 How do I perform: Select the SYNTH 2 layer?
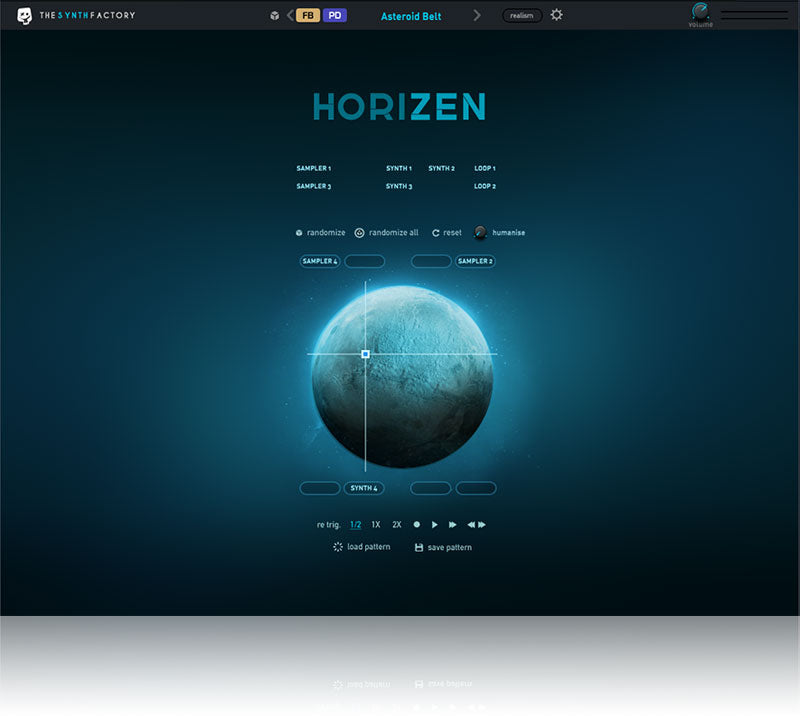pyautogui.click(x=441, y=168)
